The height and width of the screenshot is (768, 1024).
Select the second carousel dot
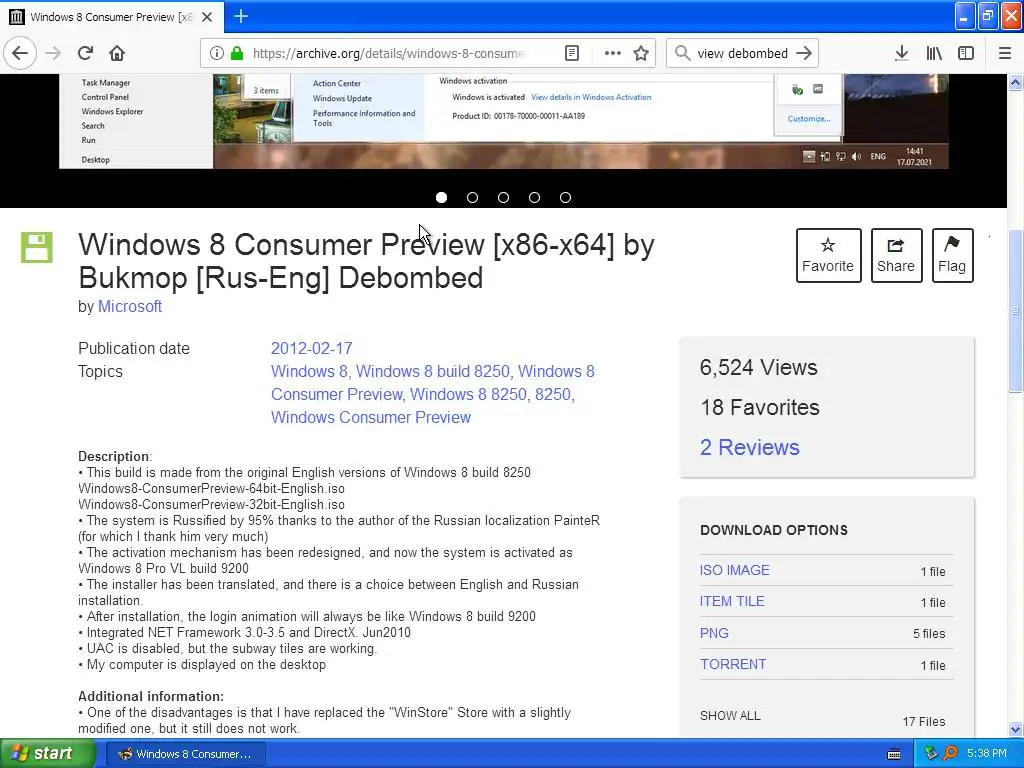pyautogui.click(x=472, y=197)
